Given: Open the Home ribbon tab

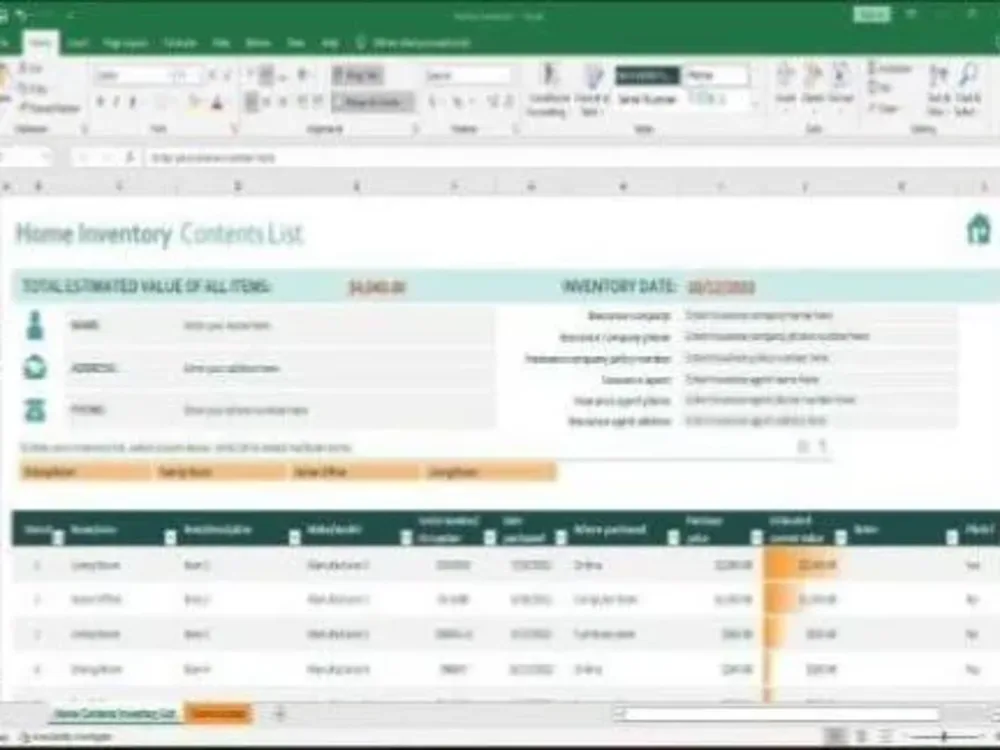Looking at the screenshot, I should pos(40,43).
